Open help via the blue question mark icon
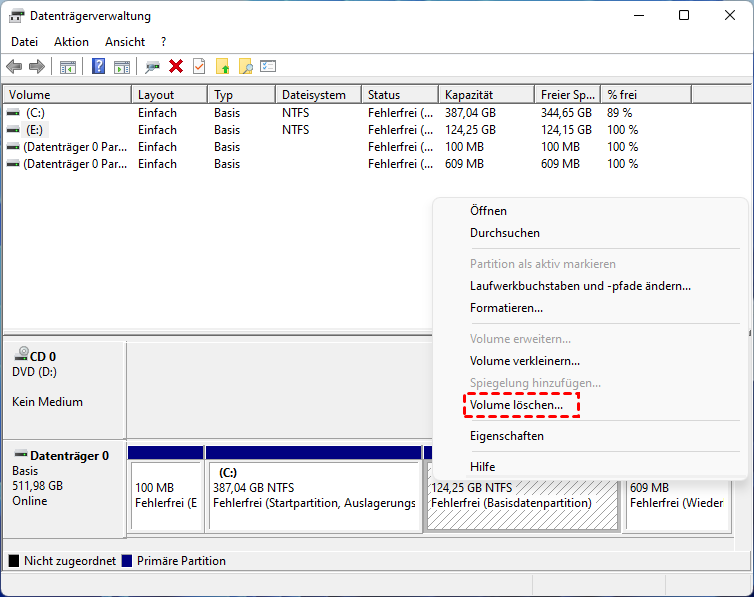 click(98, 66)
